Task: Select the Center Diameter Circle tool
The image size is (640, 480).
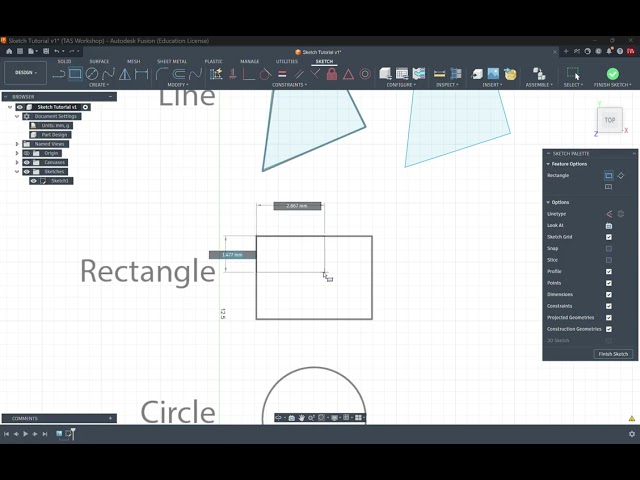Action: coord(92,74)
